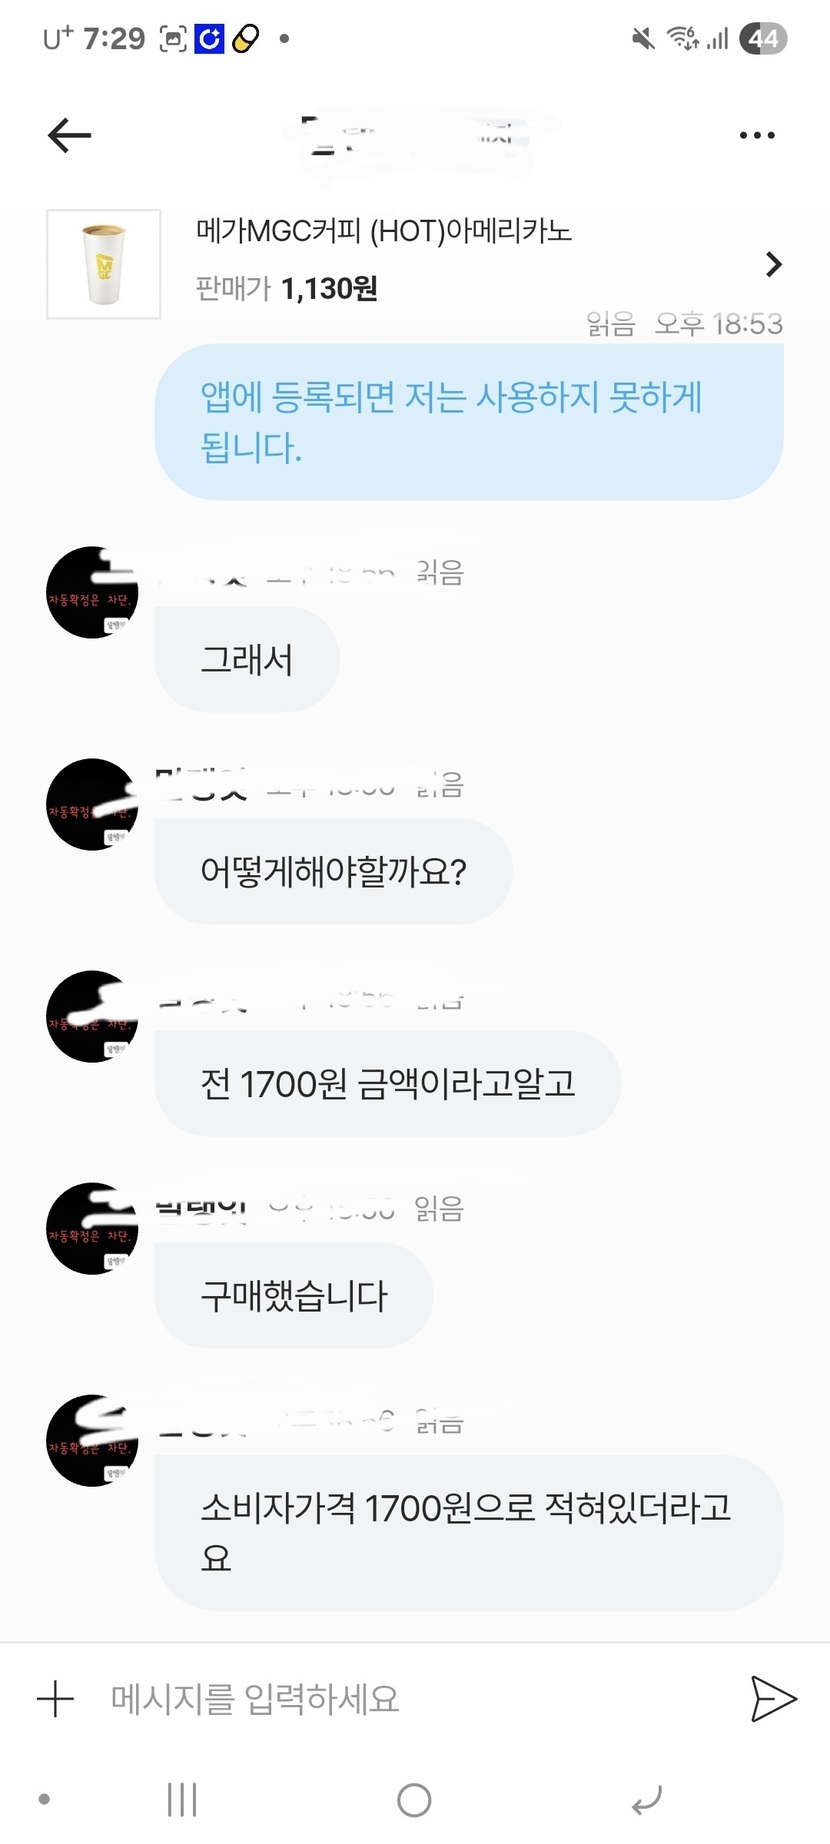This screenshot has width=830, height=1844.
Task: Open the Mega MGC coffee cup thumbnail
Action: pos(104,264)
